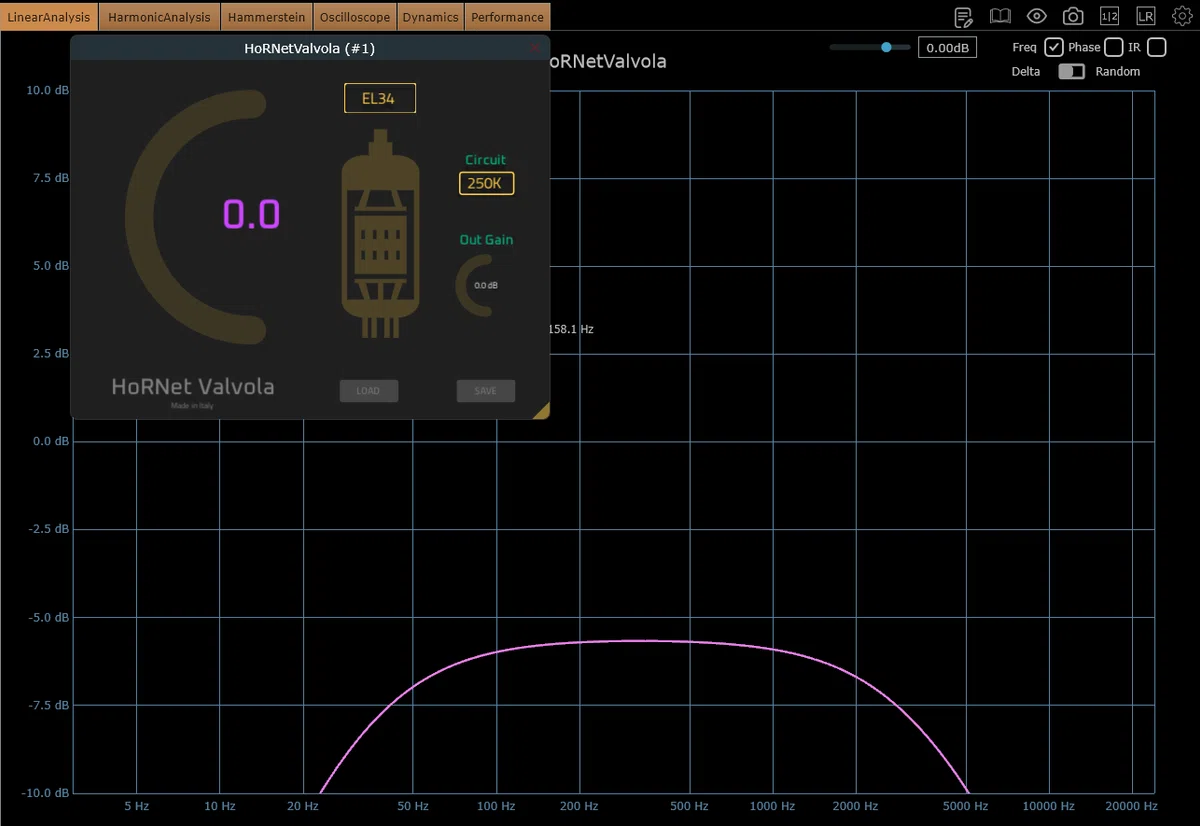Screen dimensions: 1200x826
Task: Click the 0.00dB level input field
Action: point(947,47)
